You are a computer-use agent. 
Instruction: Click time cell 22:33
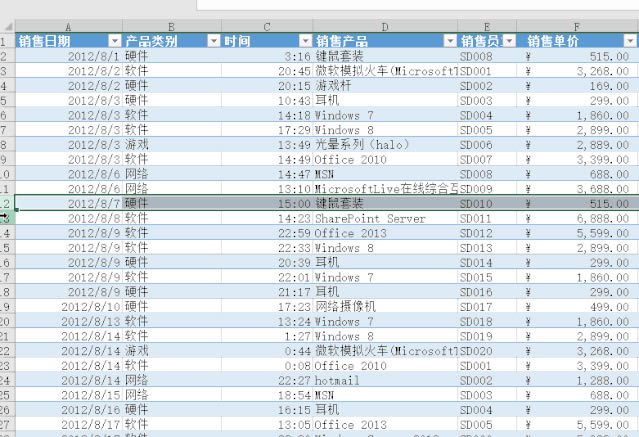(267, 247)
